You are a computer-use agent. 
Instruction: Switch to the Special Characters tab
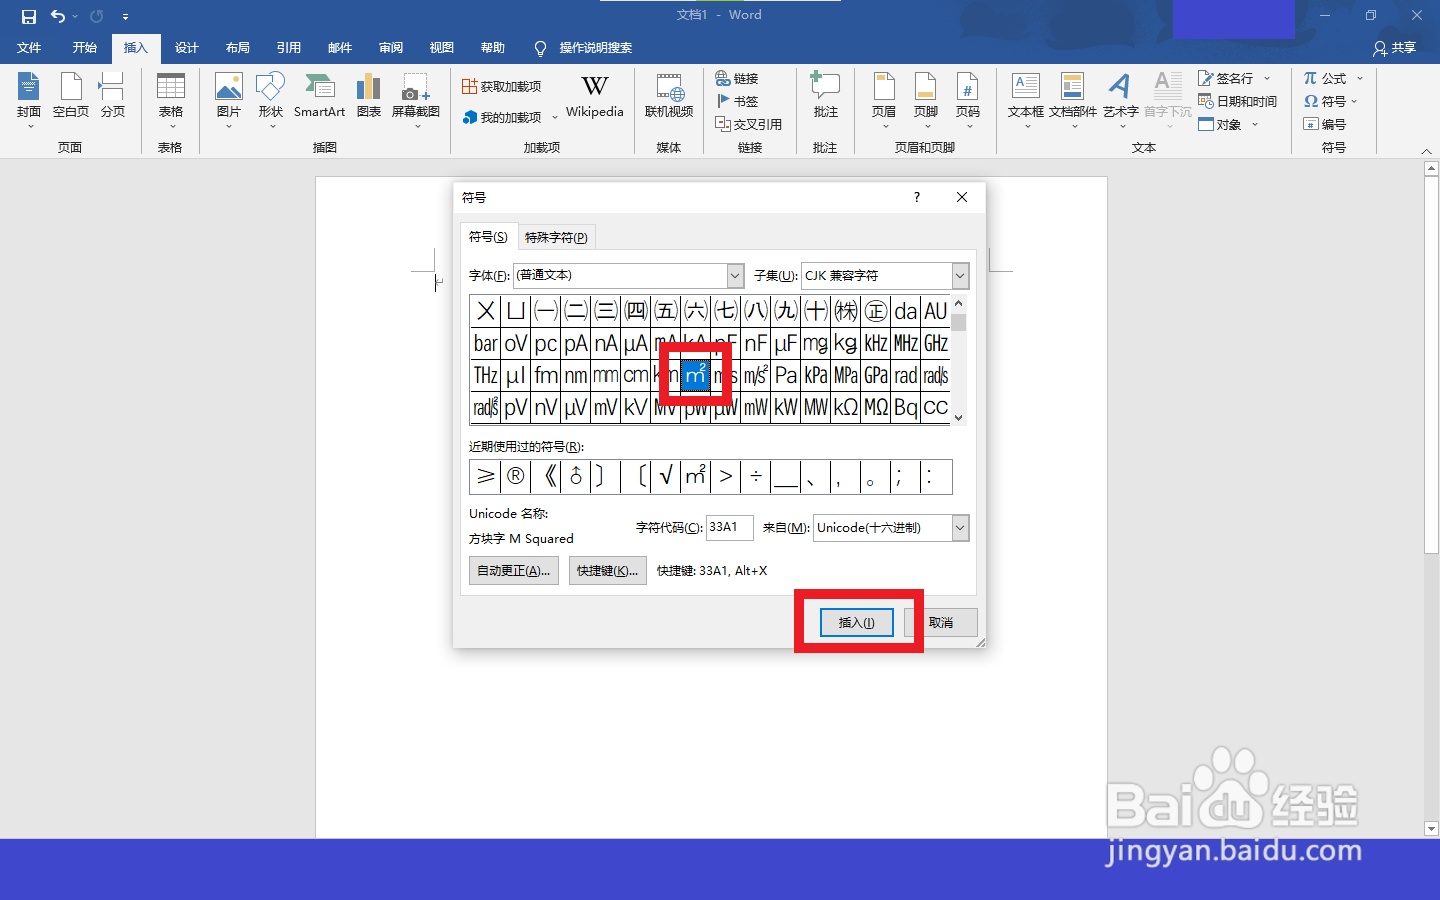[x=556, y=237]
